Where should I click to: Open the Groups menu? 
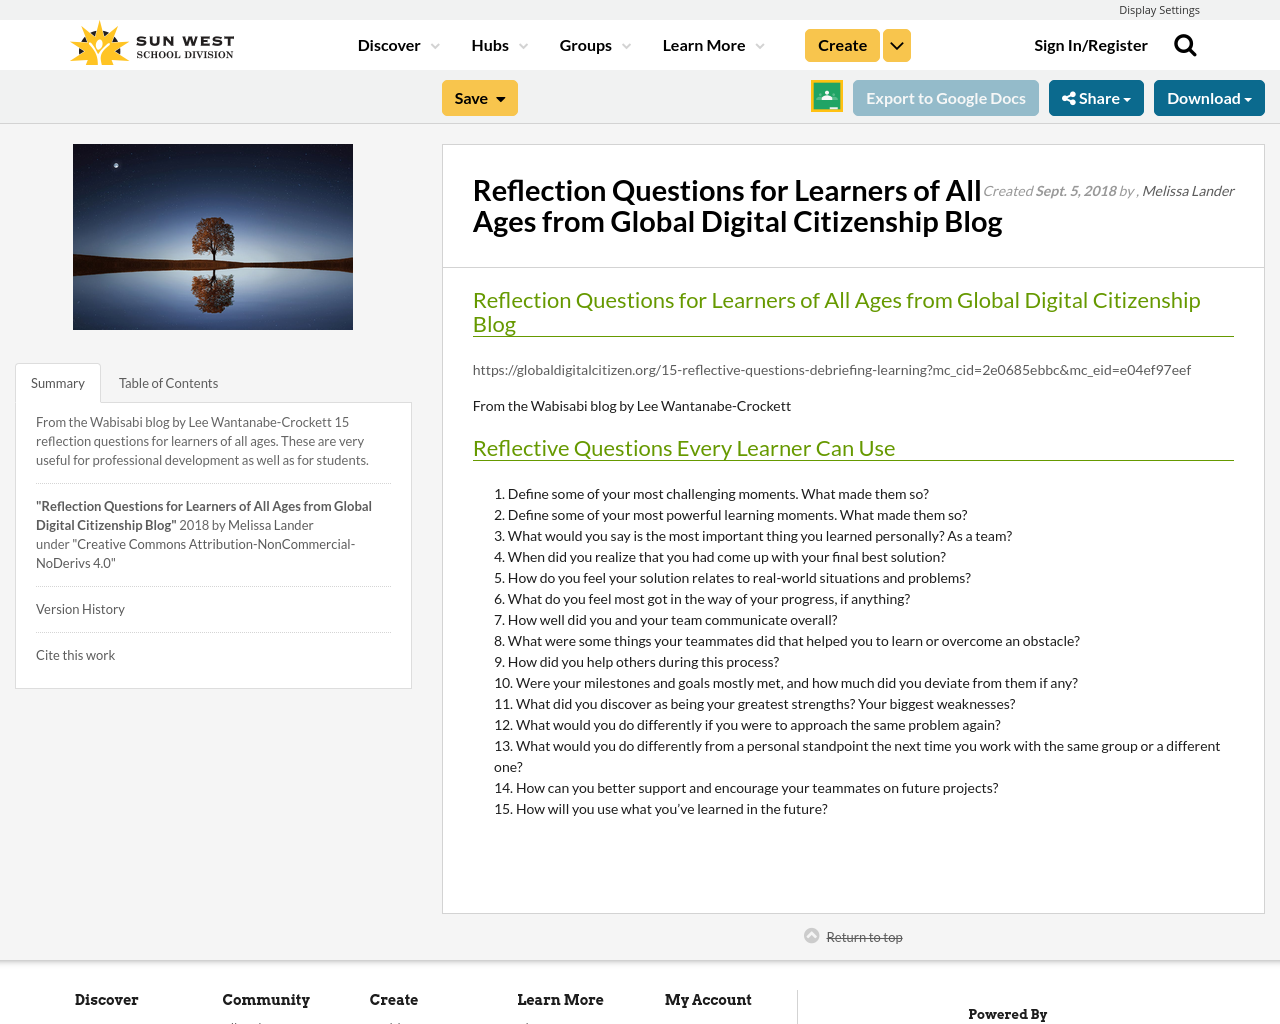pos(594,43)
